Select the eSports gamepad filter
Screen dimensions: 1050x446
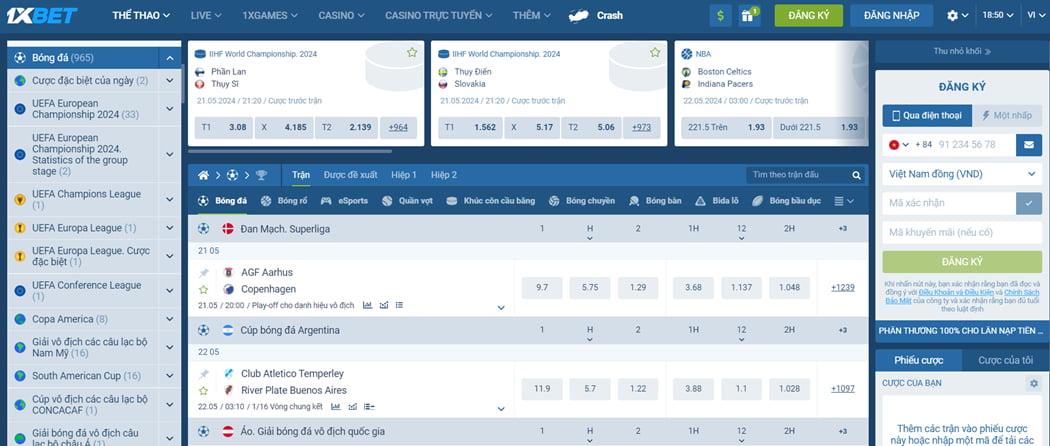345,201
